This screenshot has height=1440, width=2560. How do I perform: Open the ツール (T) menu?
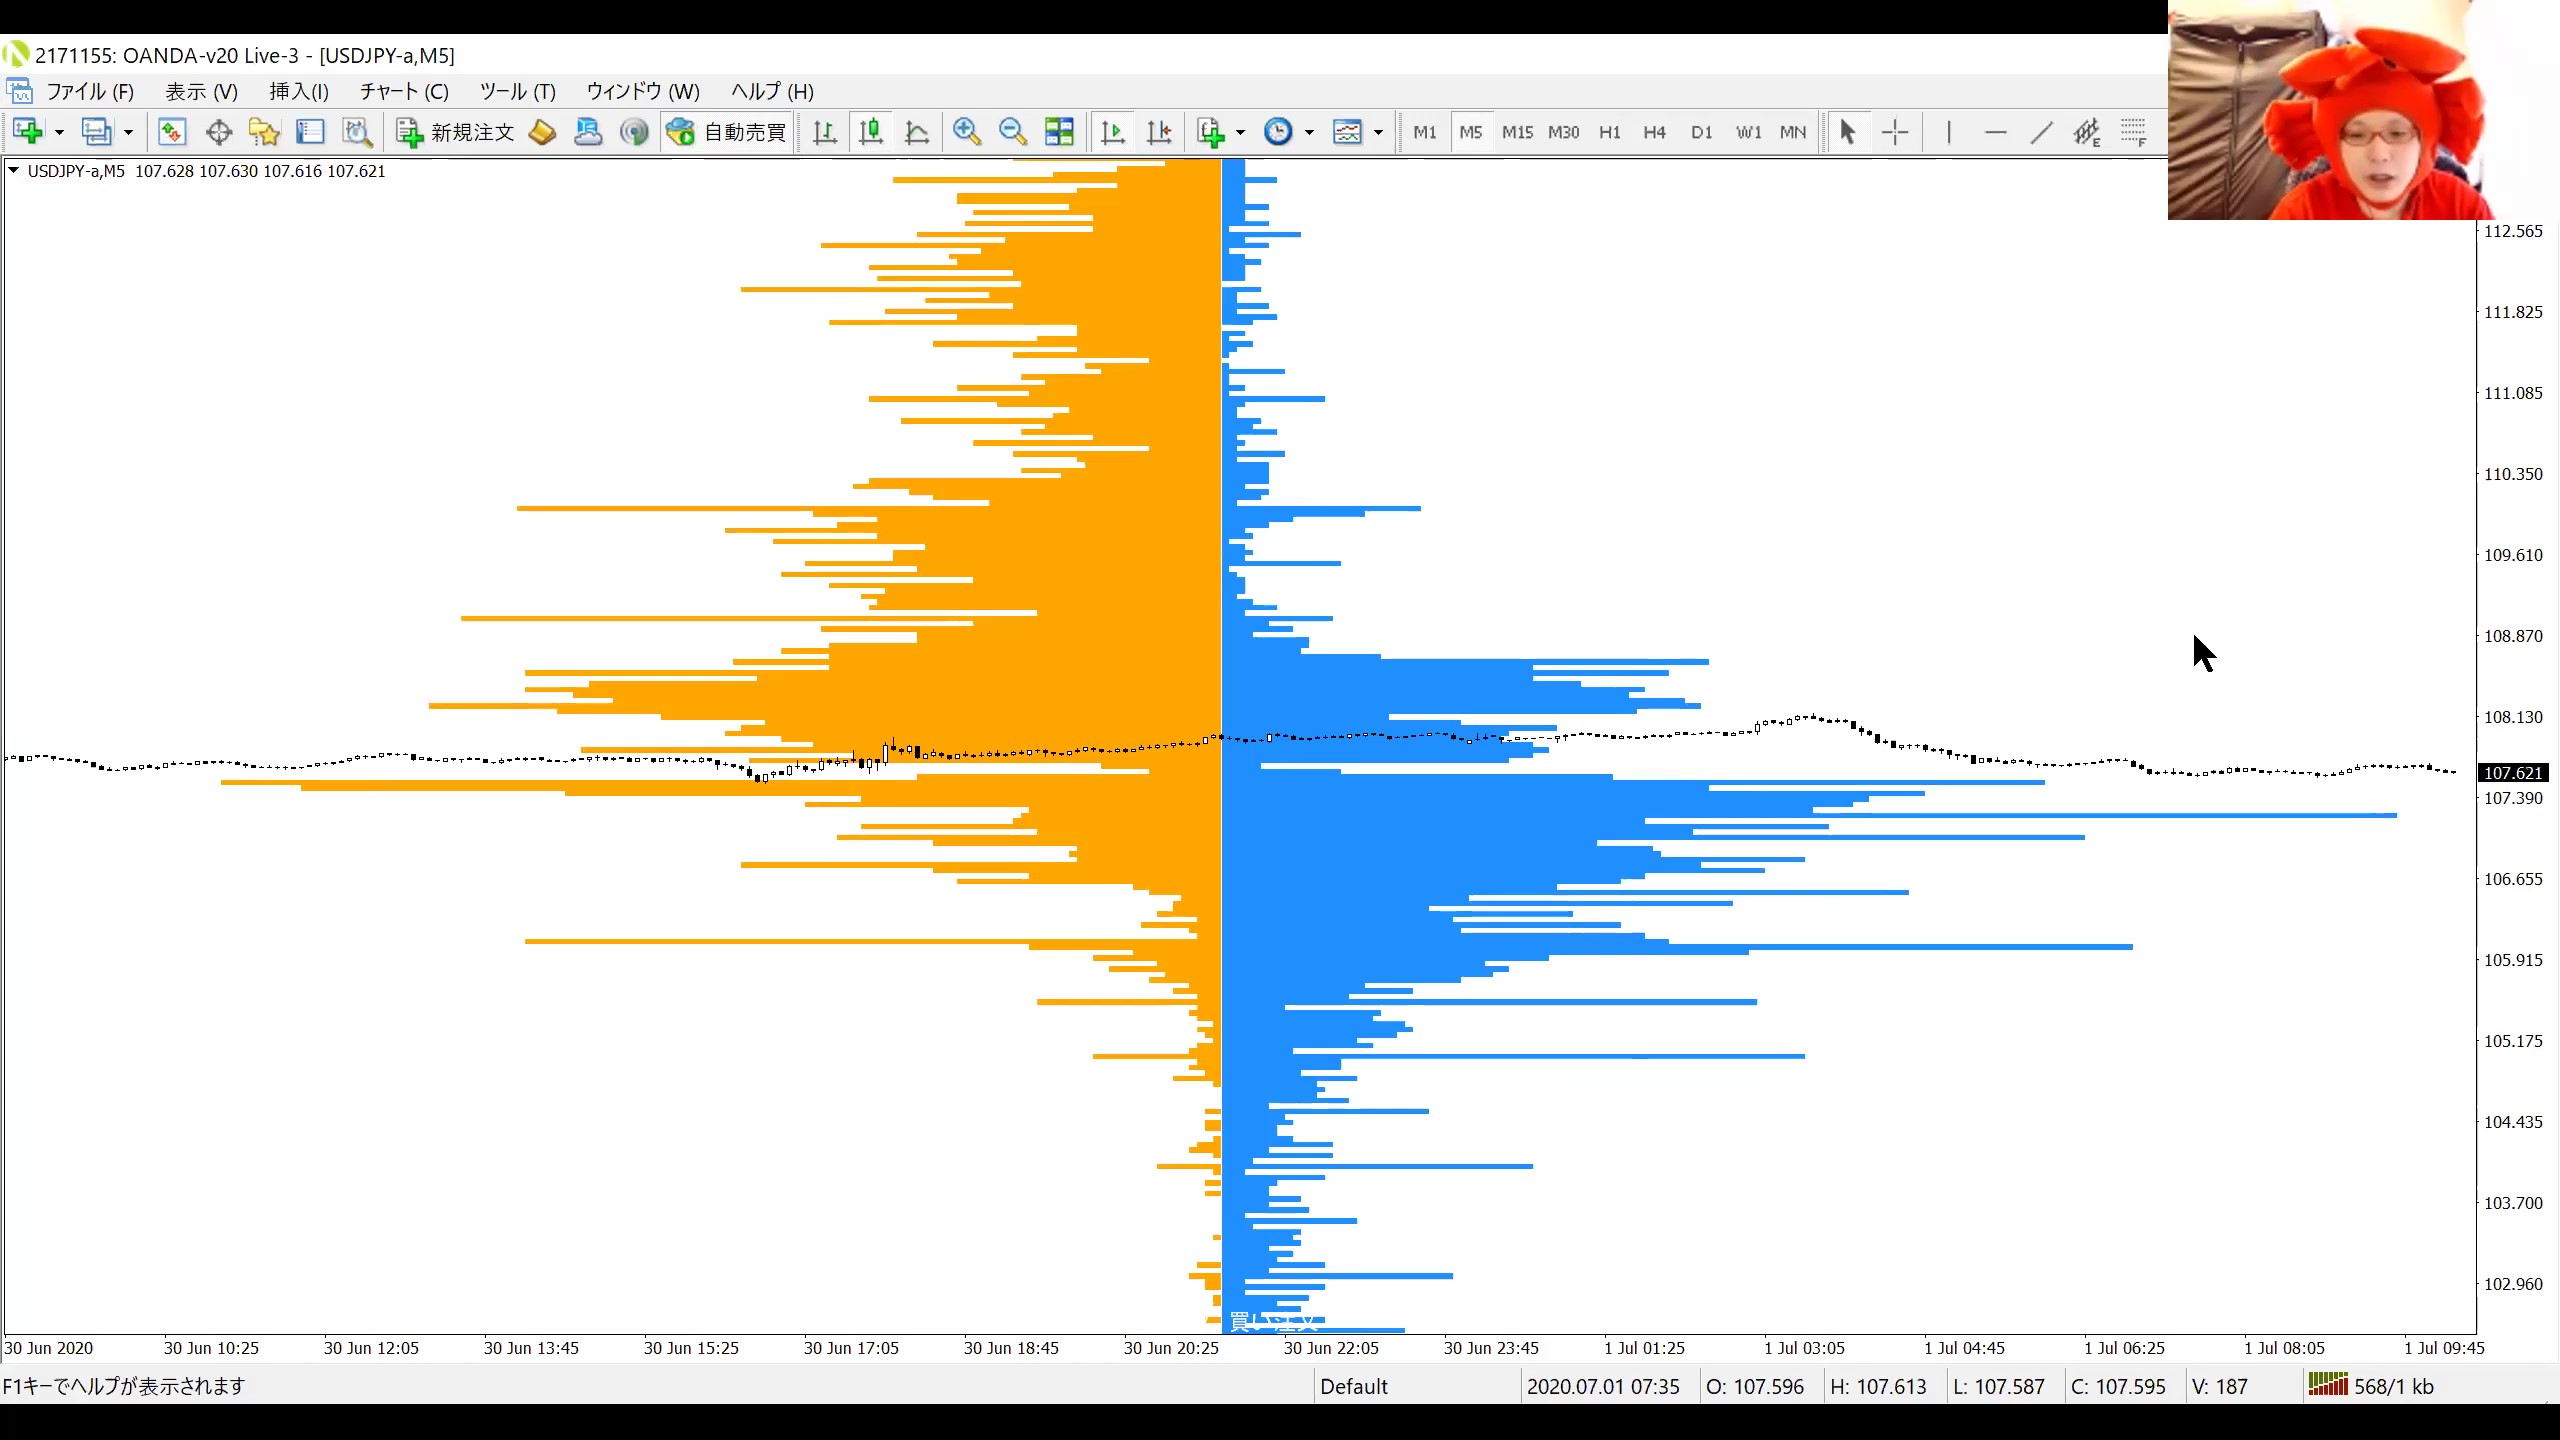[x=517, y=91]
